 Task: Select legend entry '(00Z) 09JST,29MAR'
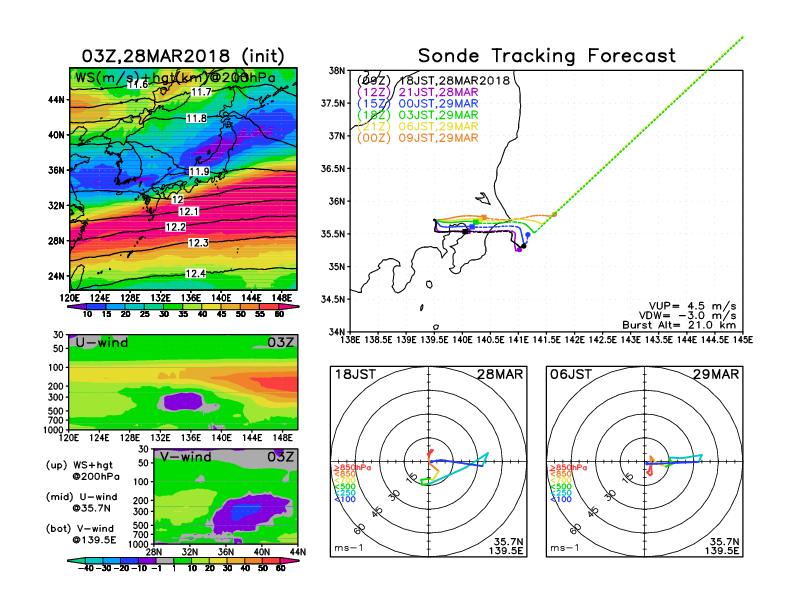click(417, 138)
